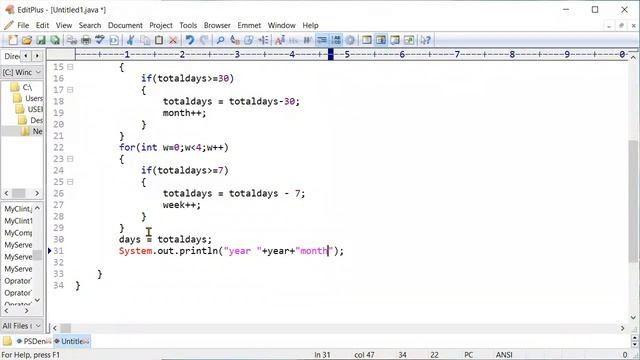Collapse code fold at line 23
The width and height of the screenshot is (640, 360).
click(x=70, y=159)
